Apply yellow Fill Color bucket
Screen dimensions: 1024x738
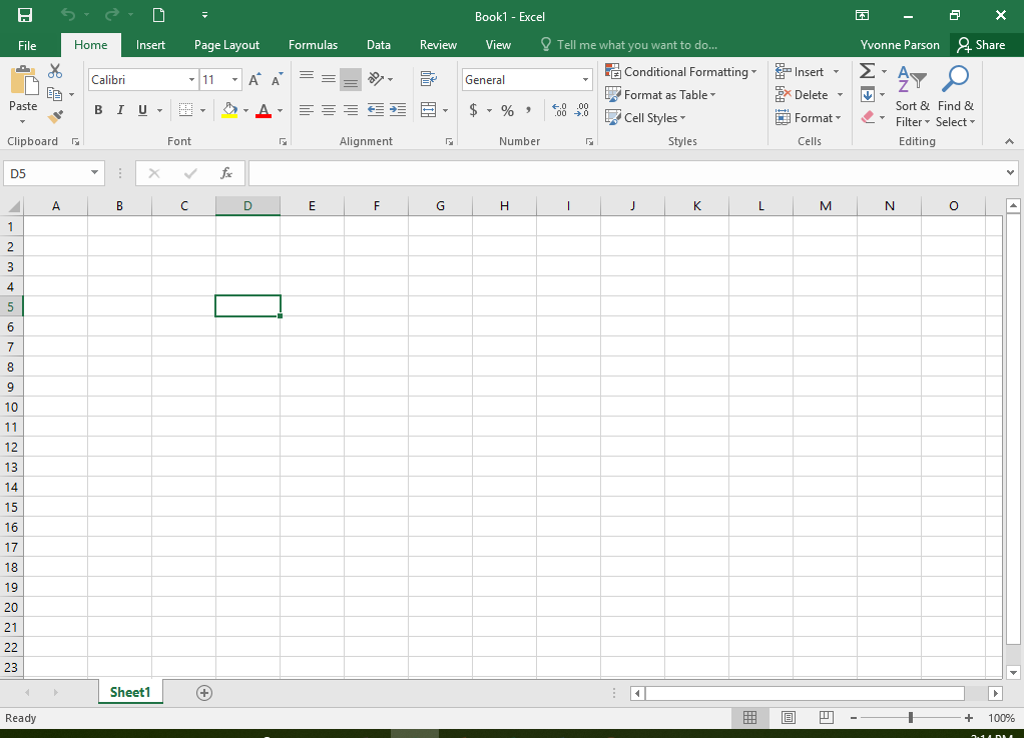229,110
